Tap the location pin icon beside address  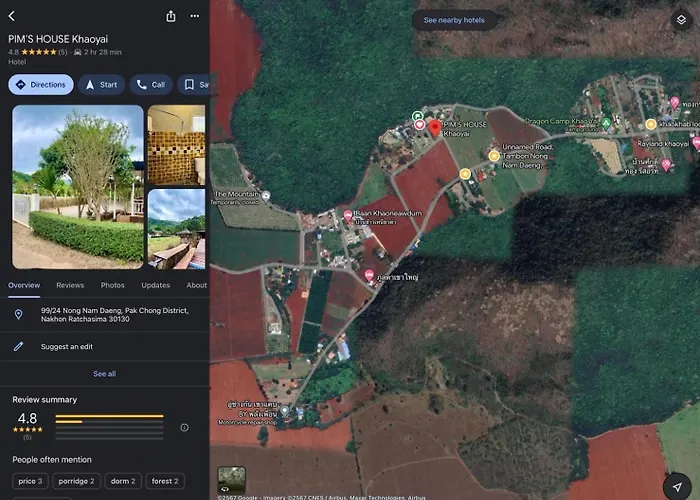18,315
